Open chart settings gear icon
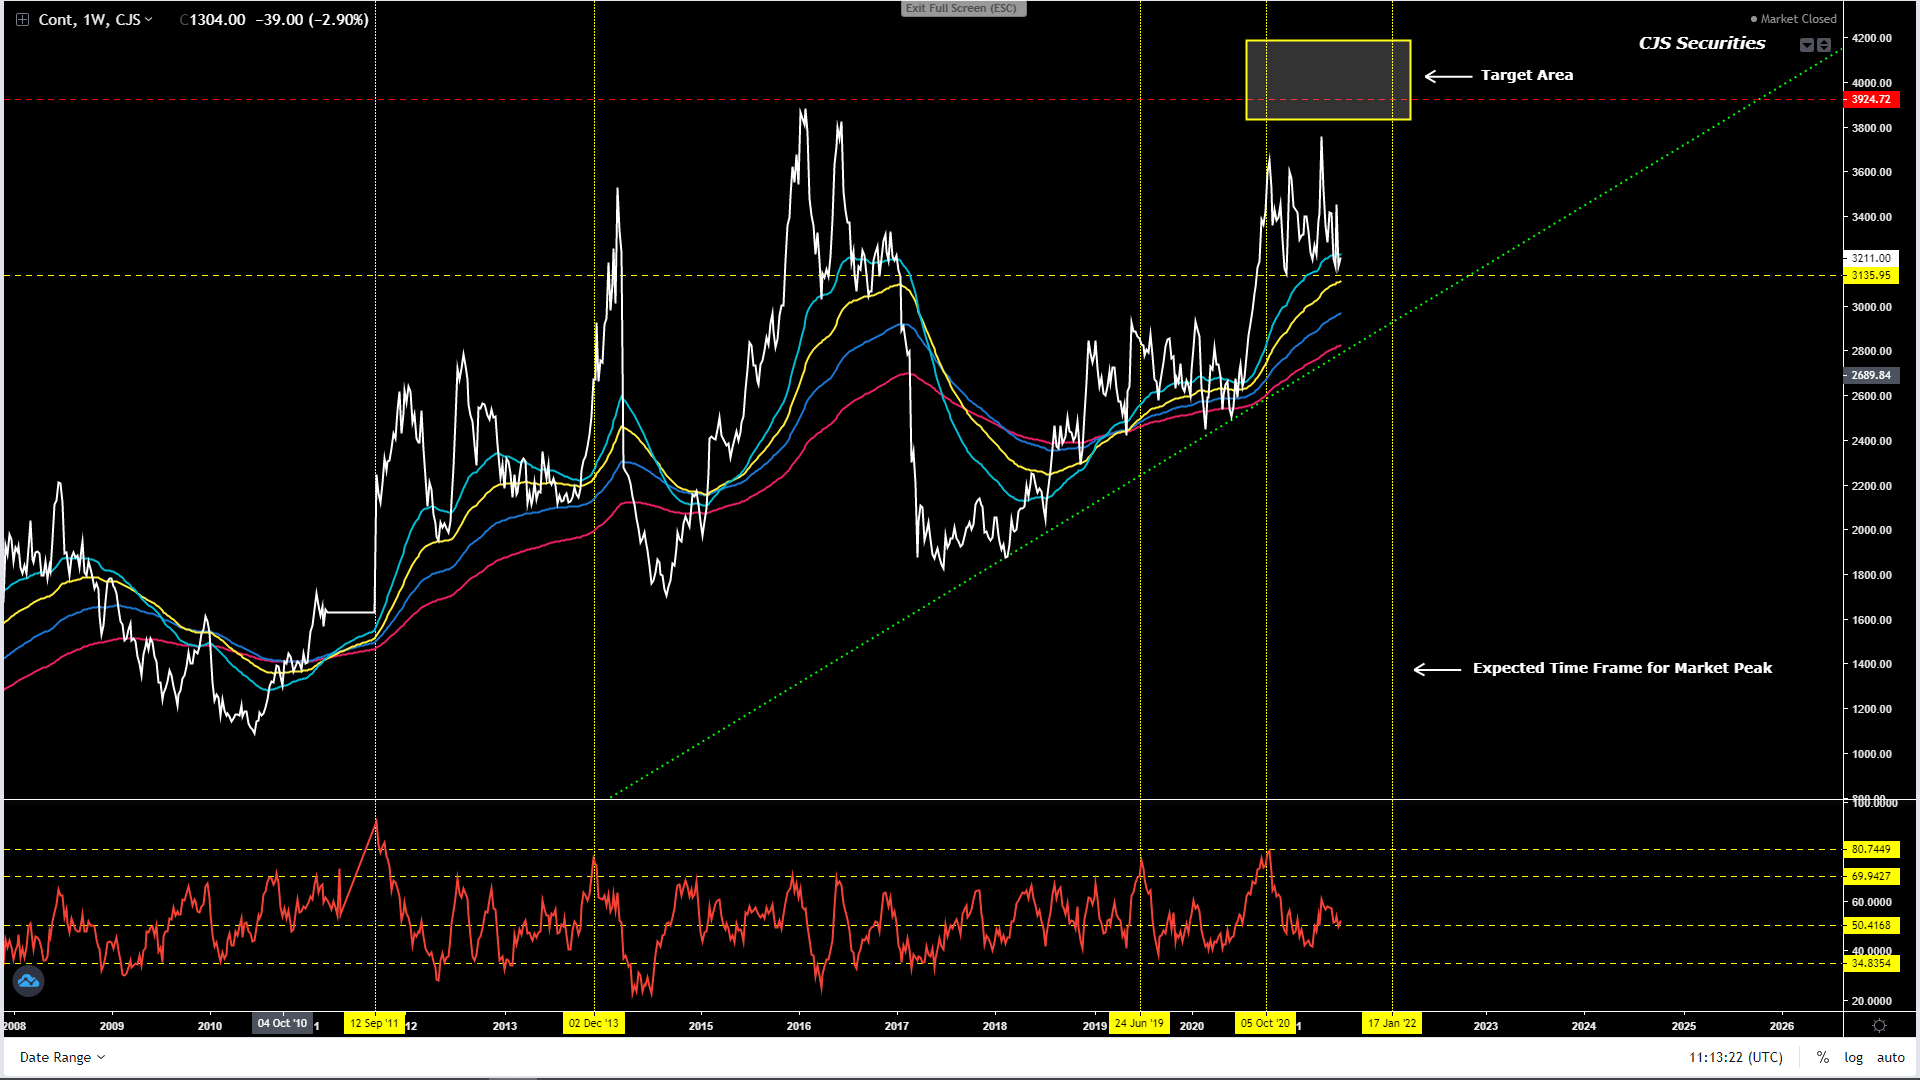 click(1879, 1026)
